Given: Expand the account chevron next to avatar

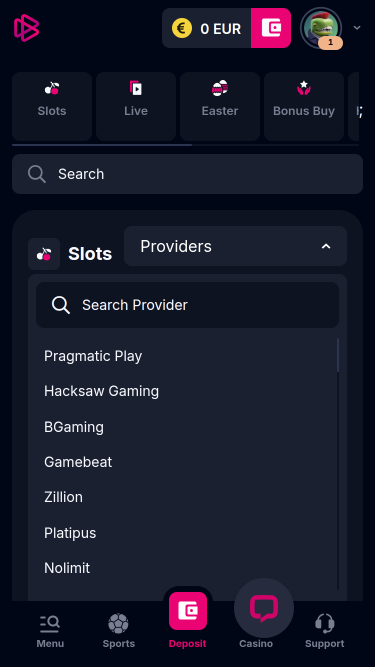Looking at the screenshot, I should click(357, 28).
